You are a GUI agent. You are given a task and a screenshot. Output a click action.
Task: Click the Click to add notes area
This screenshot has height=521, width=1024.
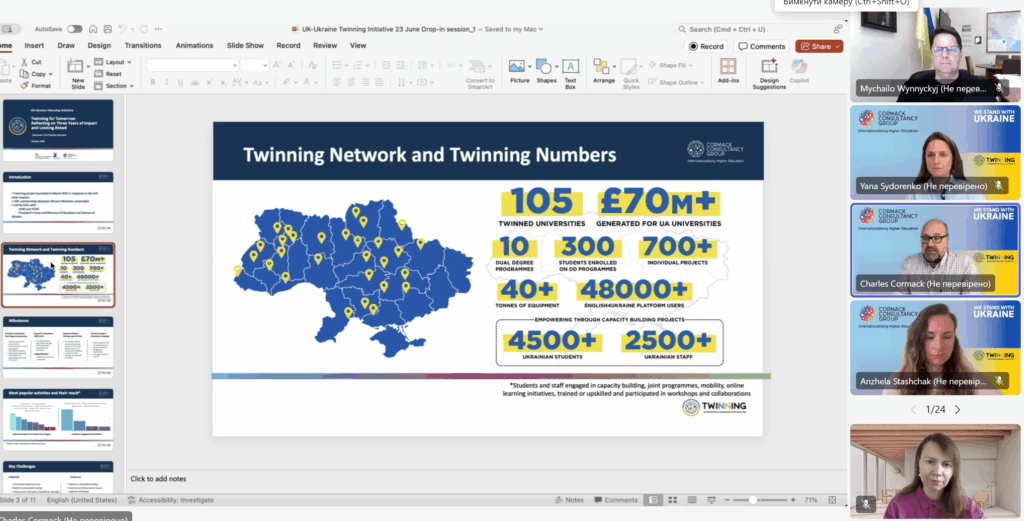point(158,479)
